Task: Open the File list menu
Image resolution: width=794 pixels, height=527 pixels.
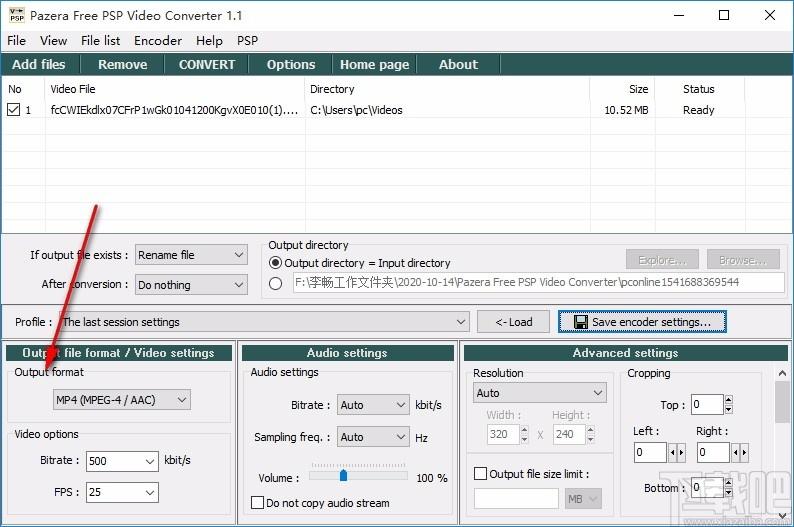Action: 100,40
